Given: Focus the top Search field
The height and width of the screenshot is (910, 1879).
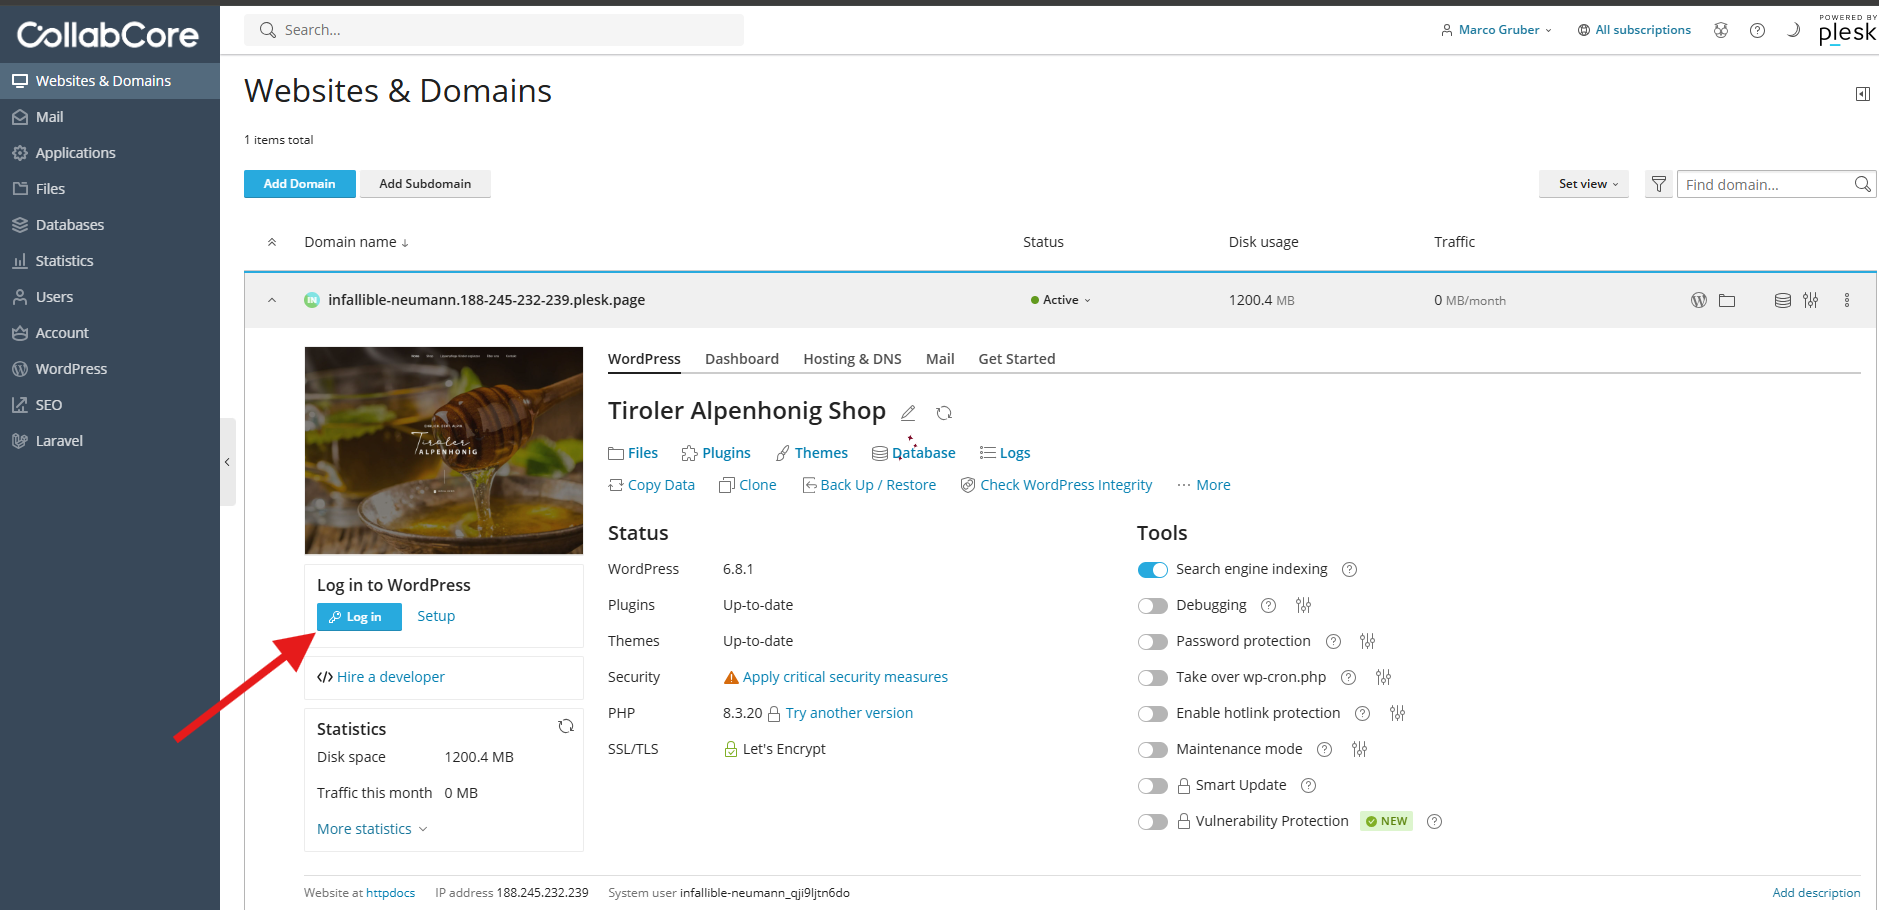Looking at the screenshot, I should pos(494,30).
